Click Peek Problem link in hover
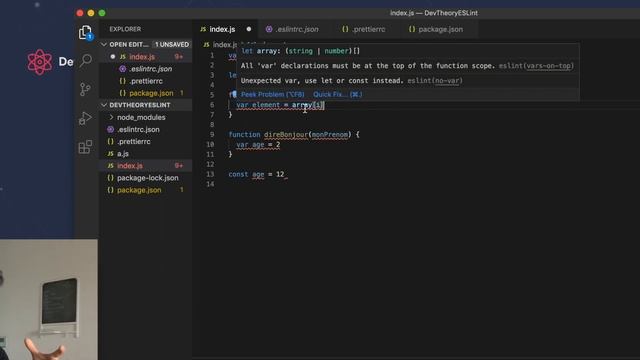The image size is (640, 360). click(272, 95)
